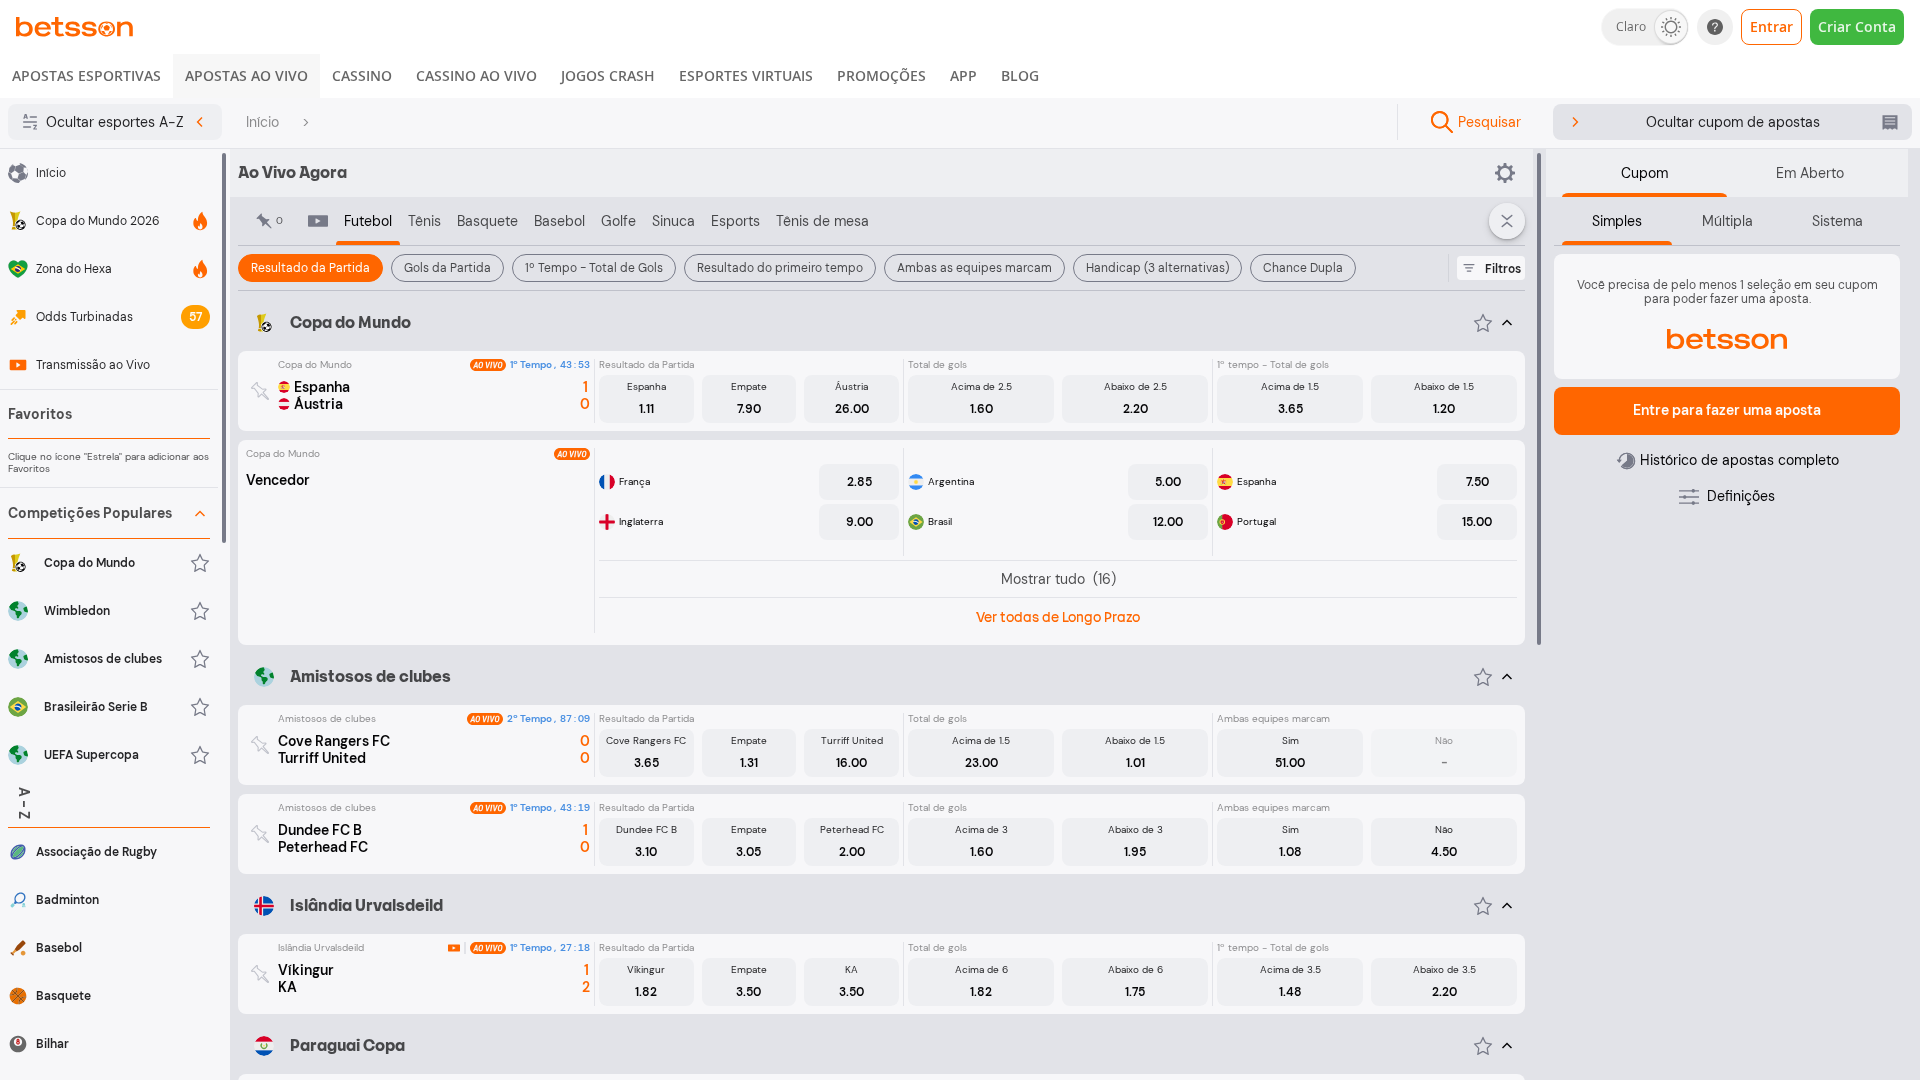This screenshot has width=1920, height=1080.
Task: Select the Basquete sport tab
Action: (487, 221)
